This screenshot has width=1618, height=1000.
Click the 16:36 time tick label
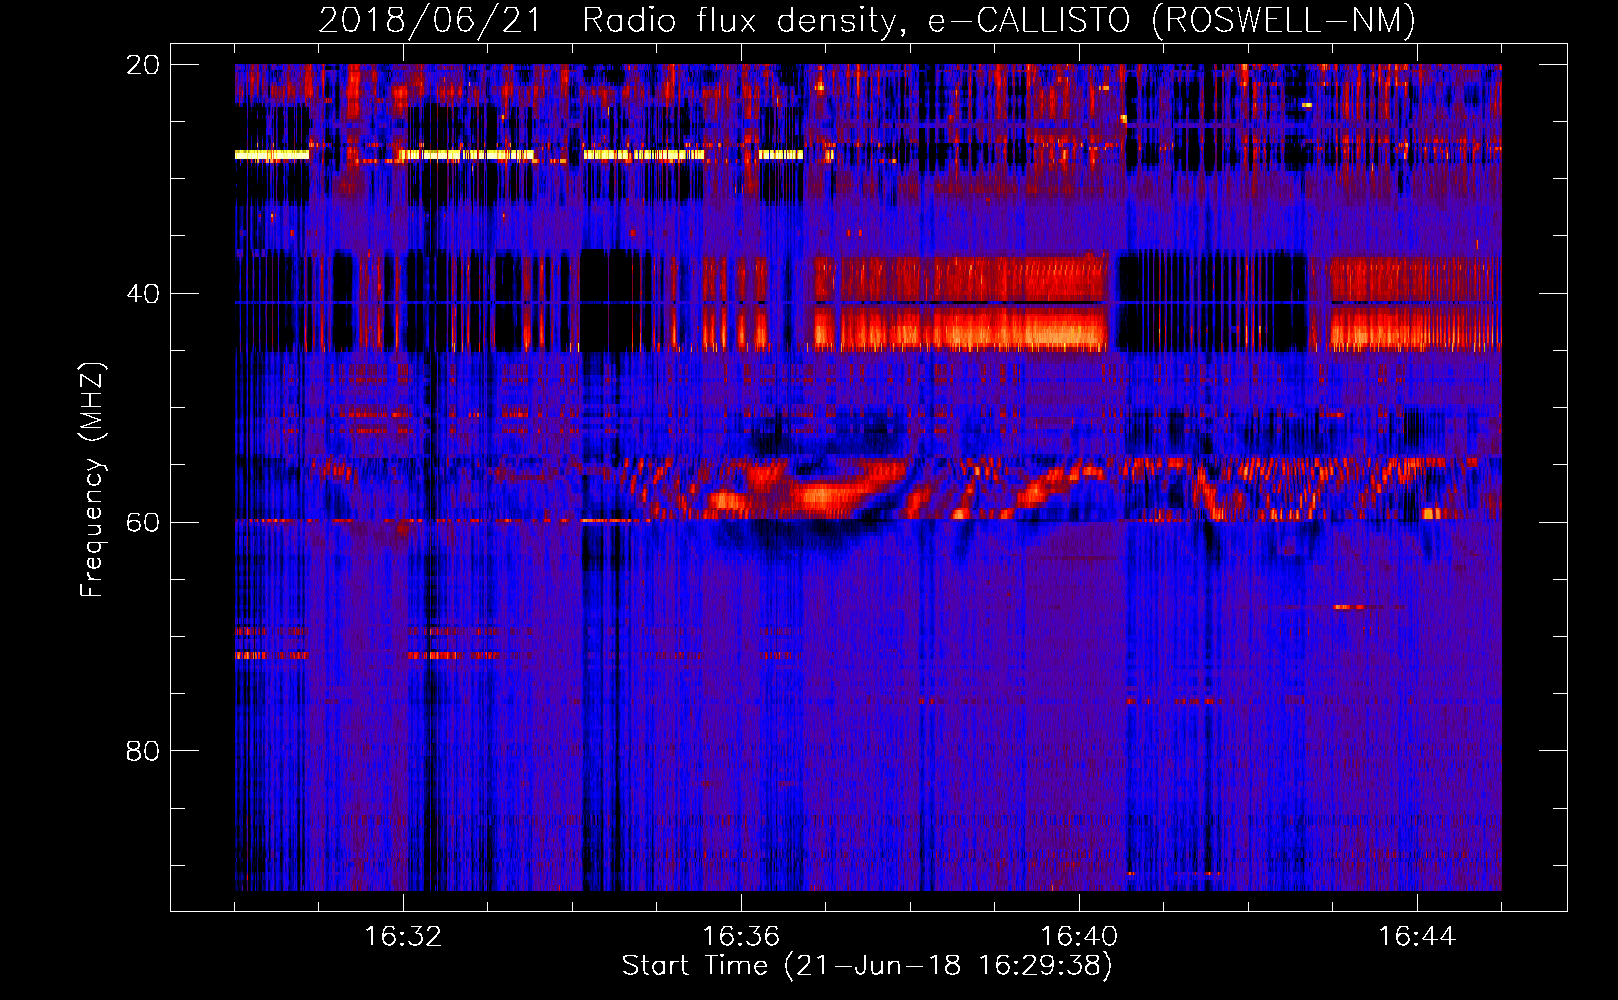[741, 937]
